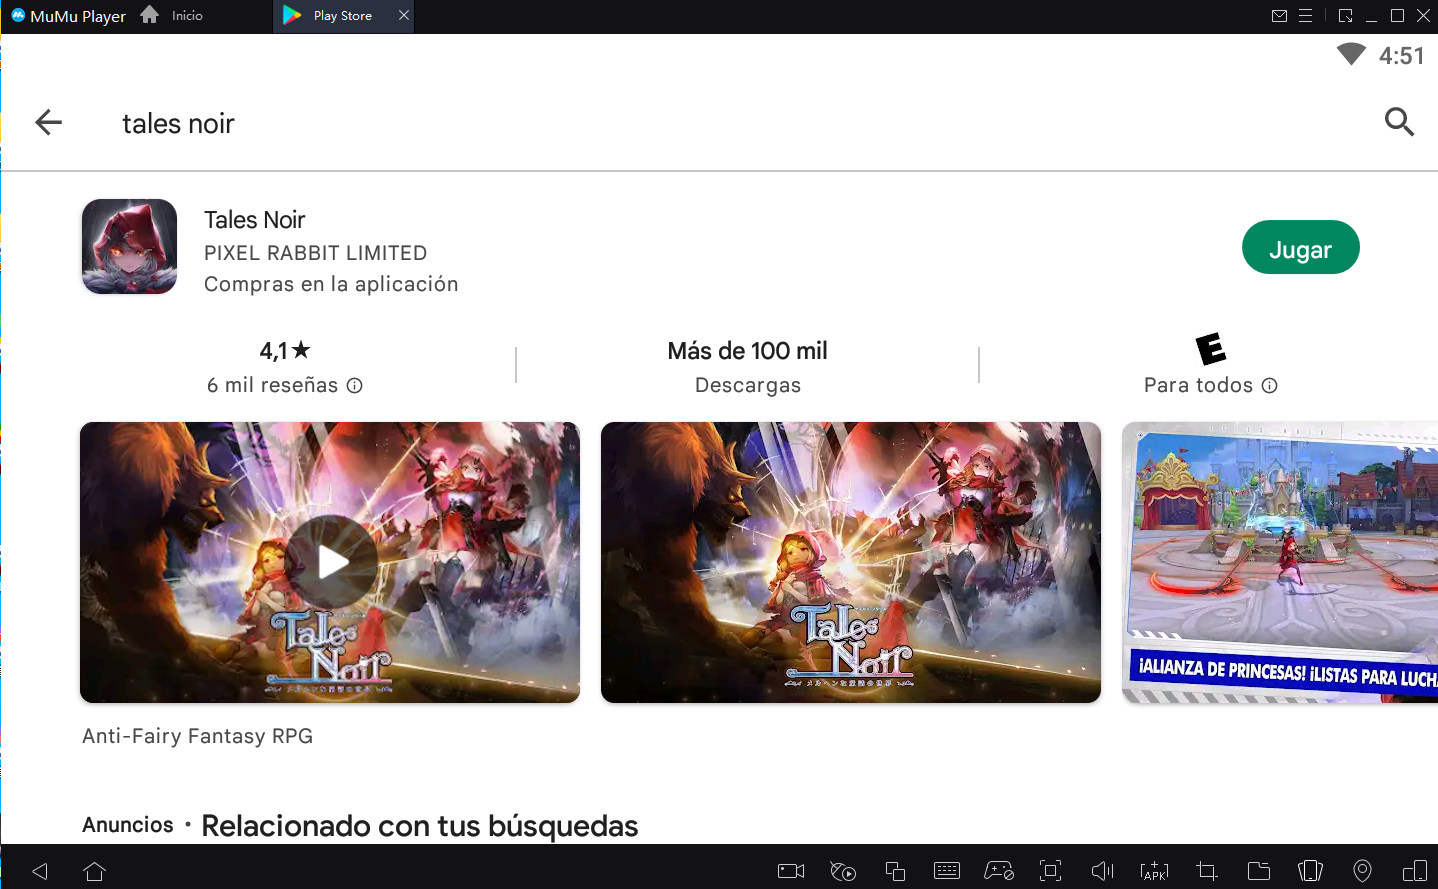The height and width of the screenshot is (889, 1438).
Task: Show info about Para todos content rating
Action: pyautogui.click(x=1270, y=386)
